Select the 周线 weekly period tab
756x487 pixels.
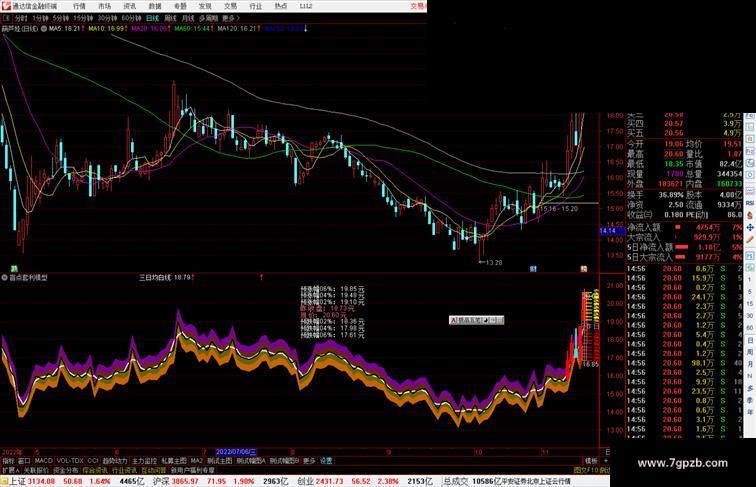coord(170,18)
